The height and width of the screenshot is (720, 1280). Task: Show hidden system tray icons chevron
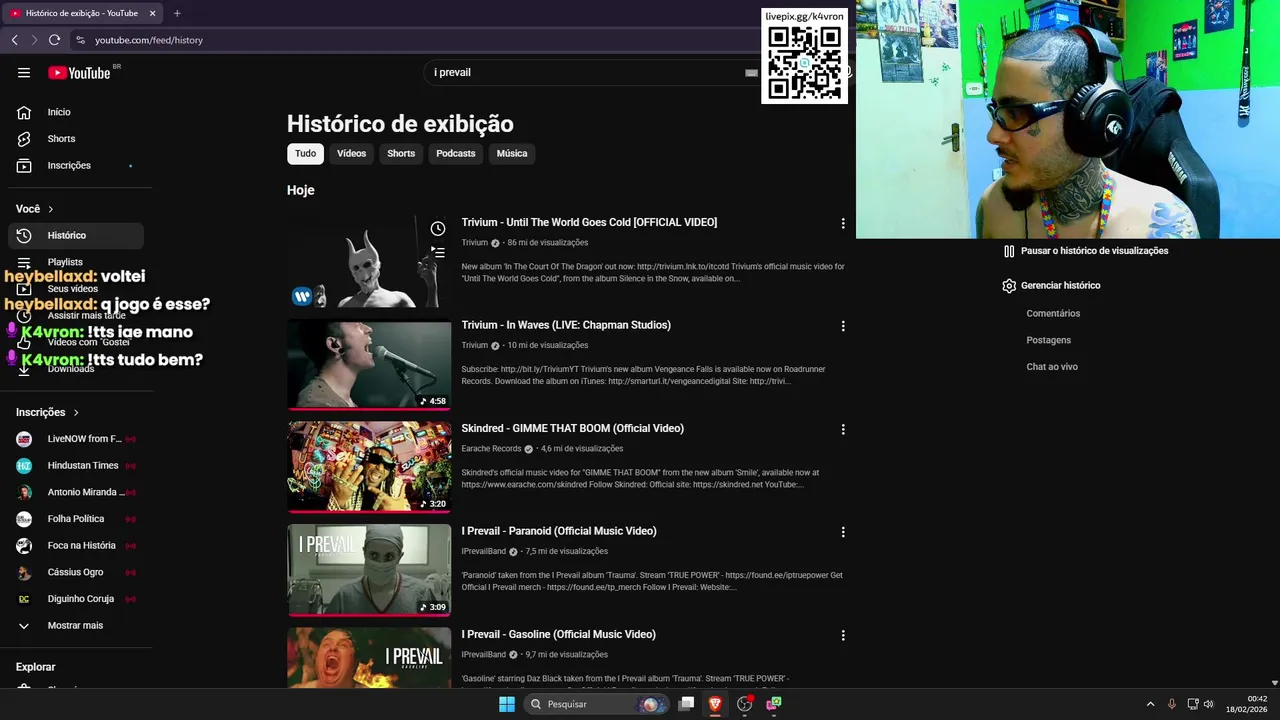[1150, 704]
